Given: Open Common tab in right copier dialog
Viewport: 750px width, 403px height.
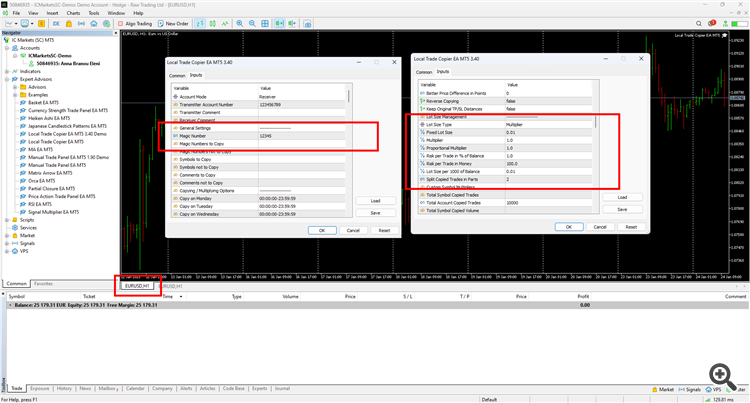Looking at the screenshot, I should [424, 72].
